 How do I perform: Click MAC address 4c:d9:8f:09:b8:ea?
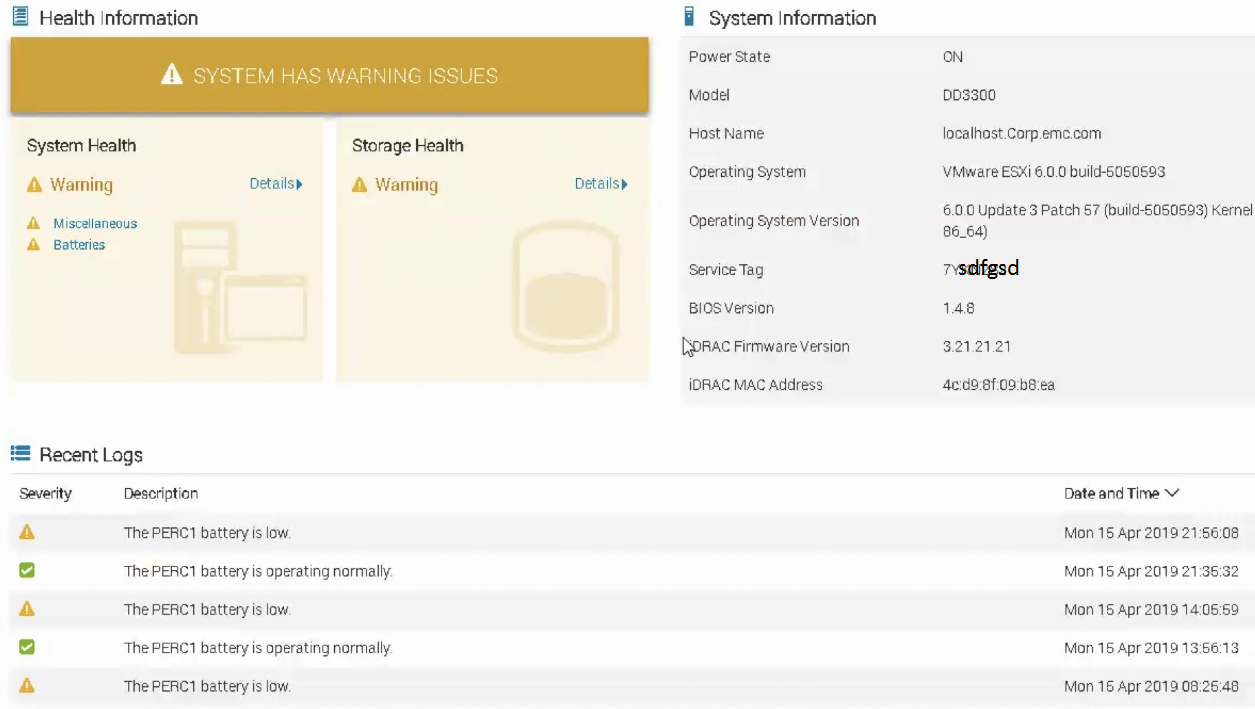[998, 385]
